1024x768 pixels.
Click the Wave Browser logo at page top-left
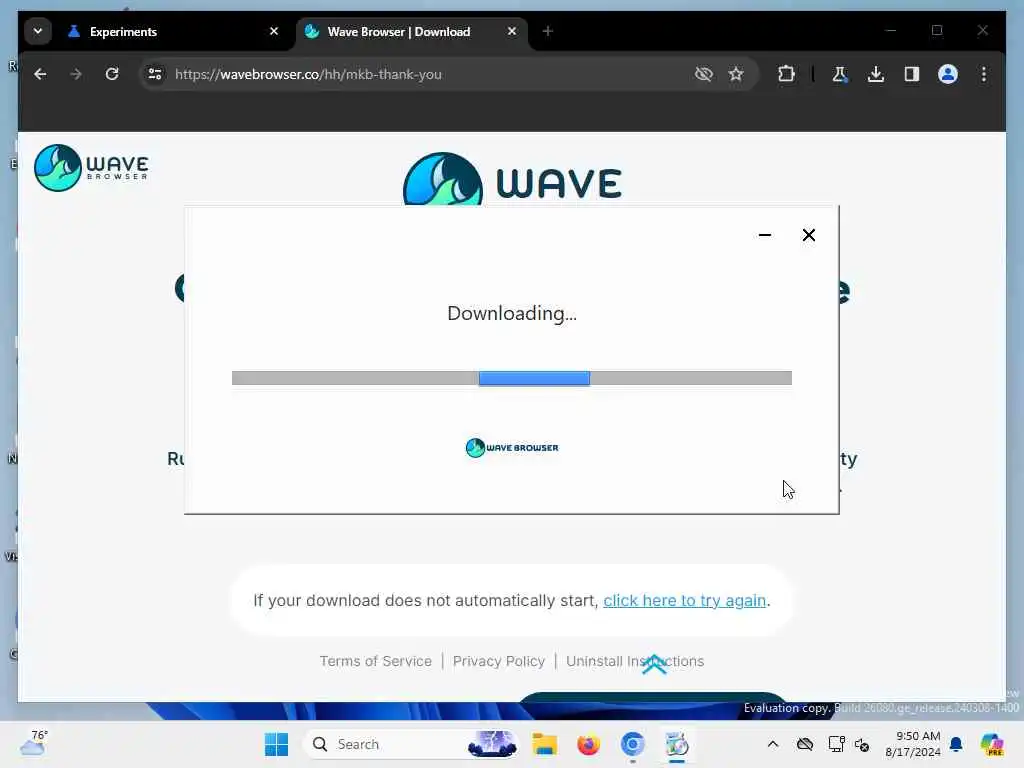coord(91,168)
